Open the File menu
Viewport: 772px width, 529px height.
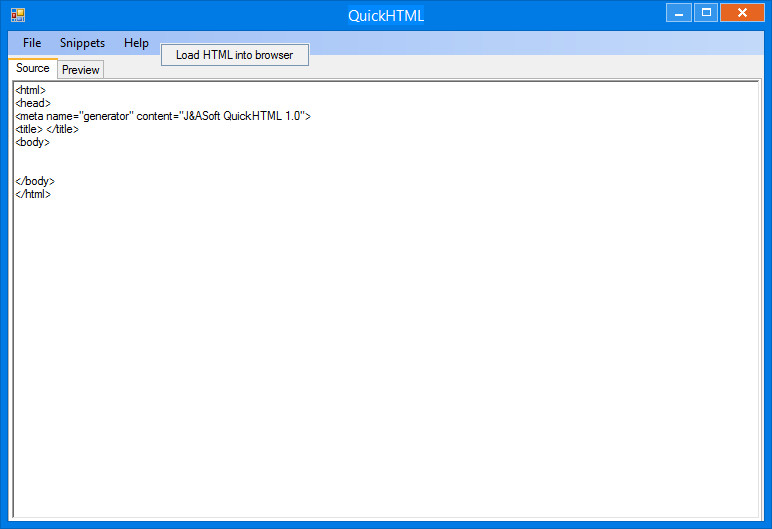pyautogui.click(x=32, y=43)
